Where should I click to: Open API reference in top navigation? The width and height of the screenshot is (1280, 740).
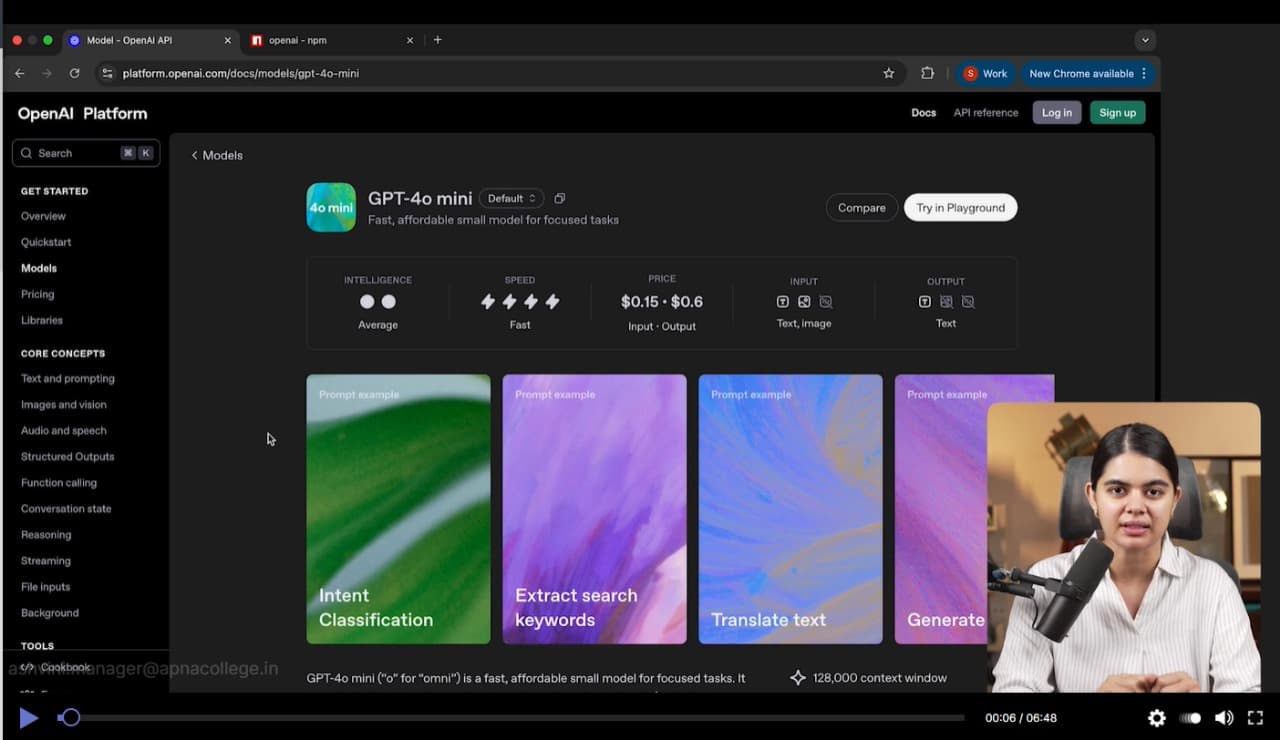coord(985,113)
